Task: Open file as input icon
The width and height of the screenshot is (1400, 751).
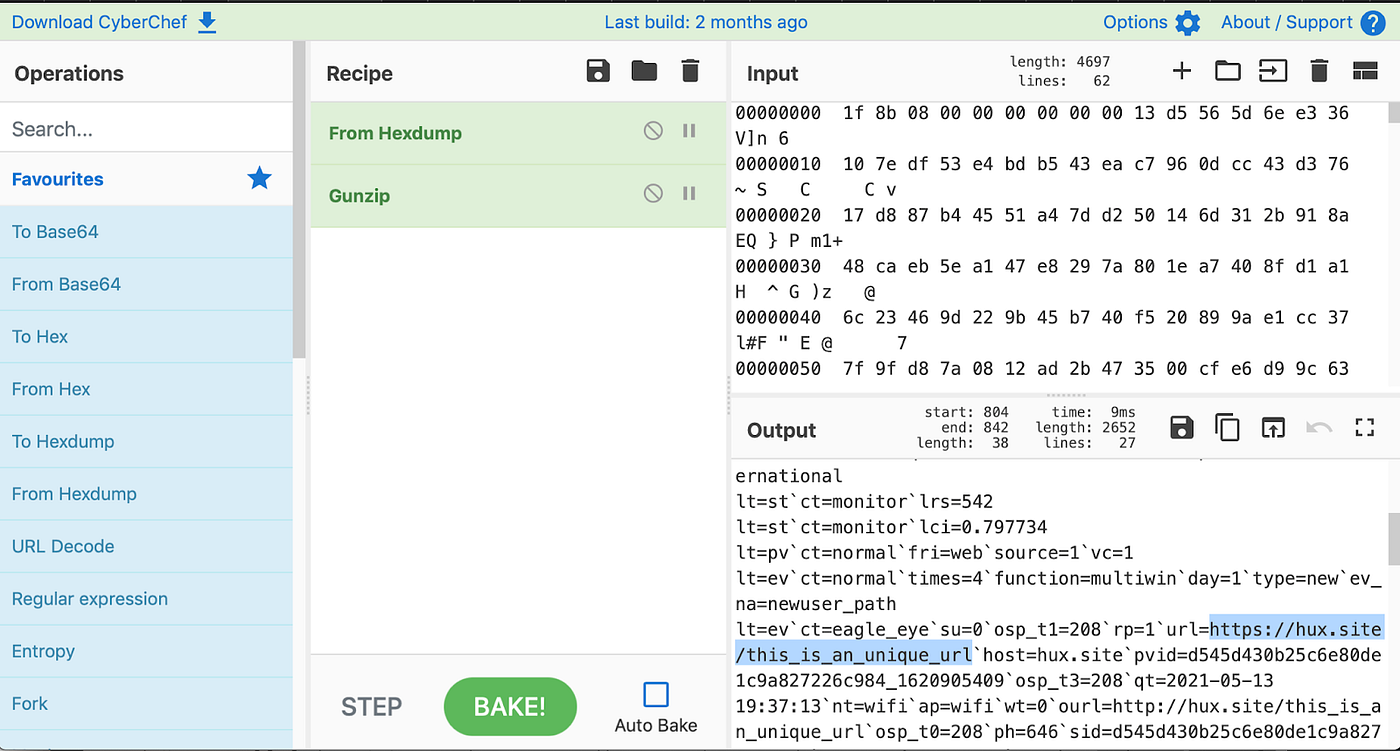Action: (1273, 70)
